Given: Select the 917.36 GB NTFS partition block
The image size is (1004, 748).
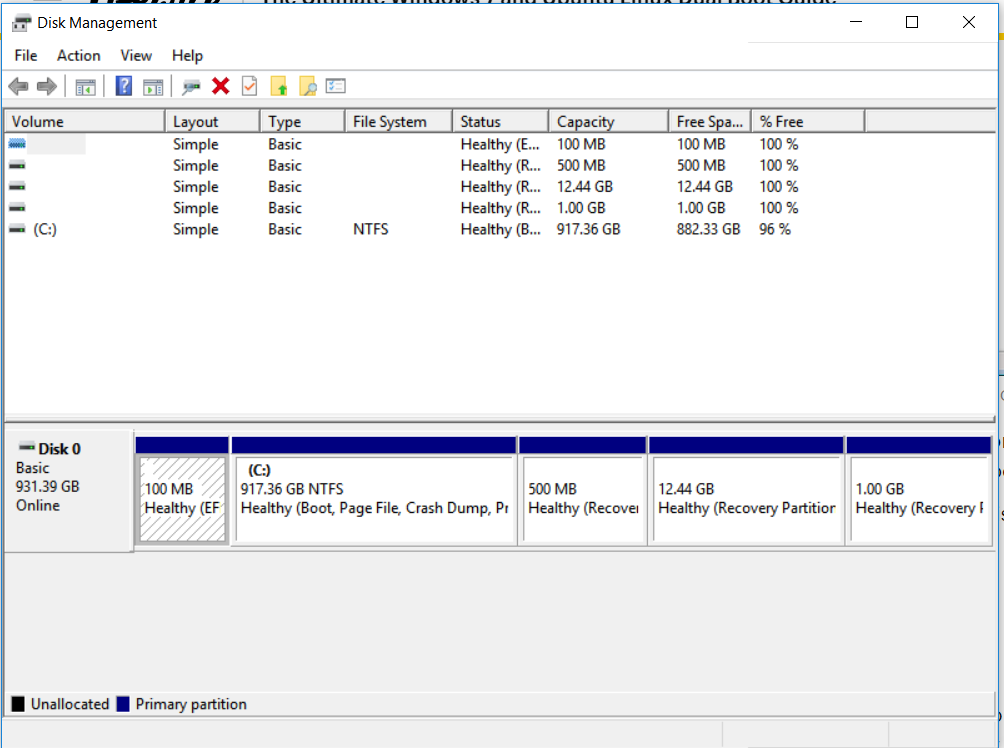Looking at the screenshot, I should pyautogui.click(x=373, y=499).
